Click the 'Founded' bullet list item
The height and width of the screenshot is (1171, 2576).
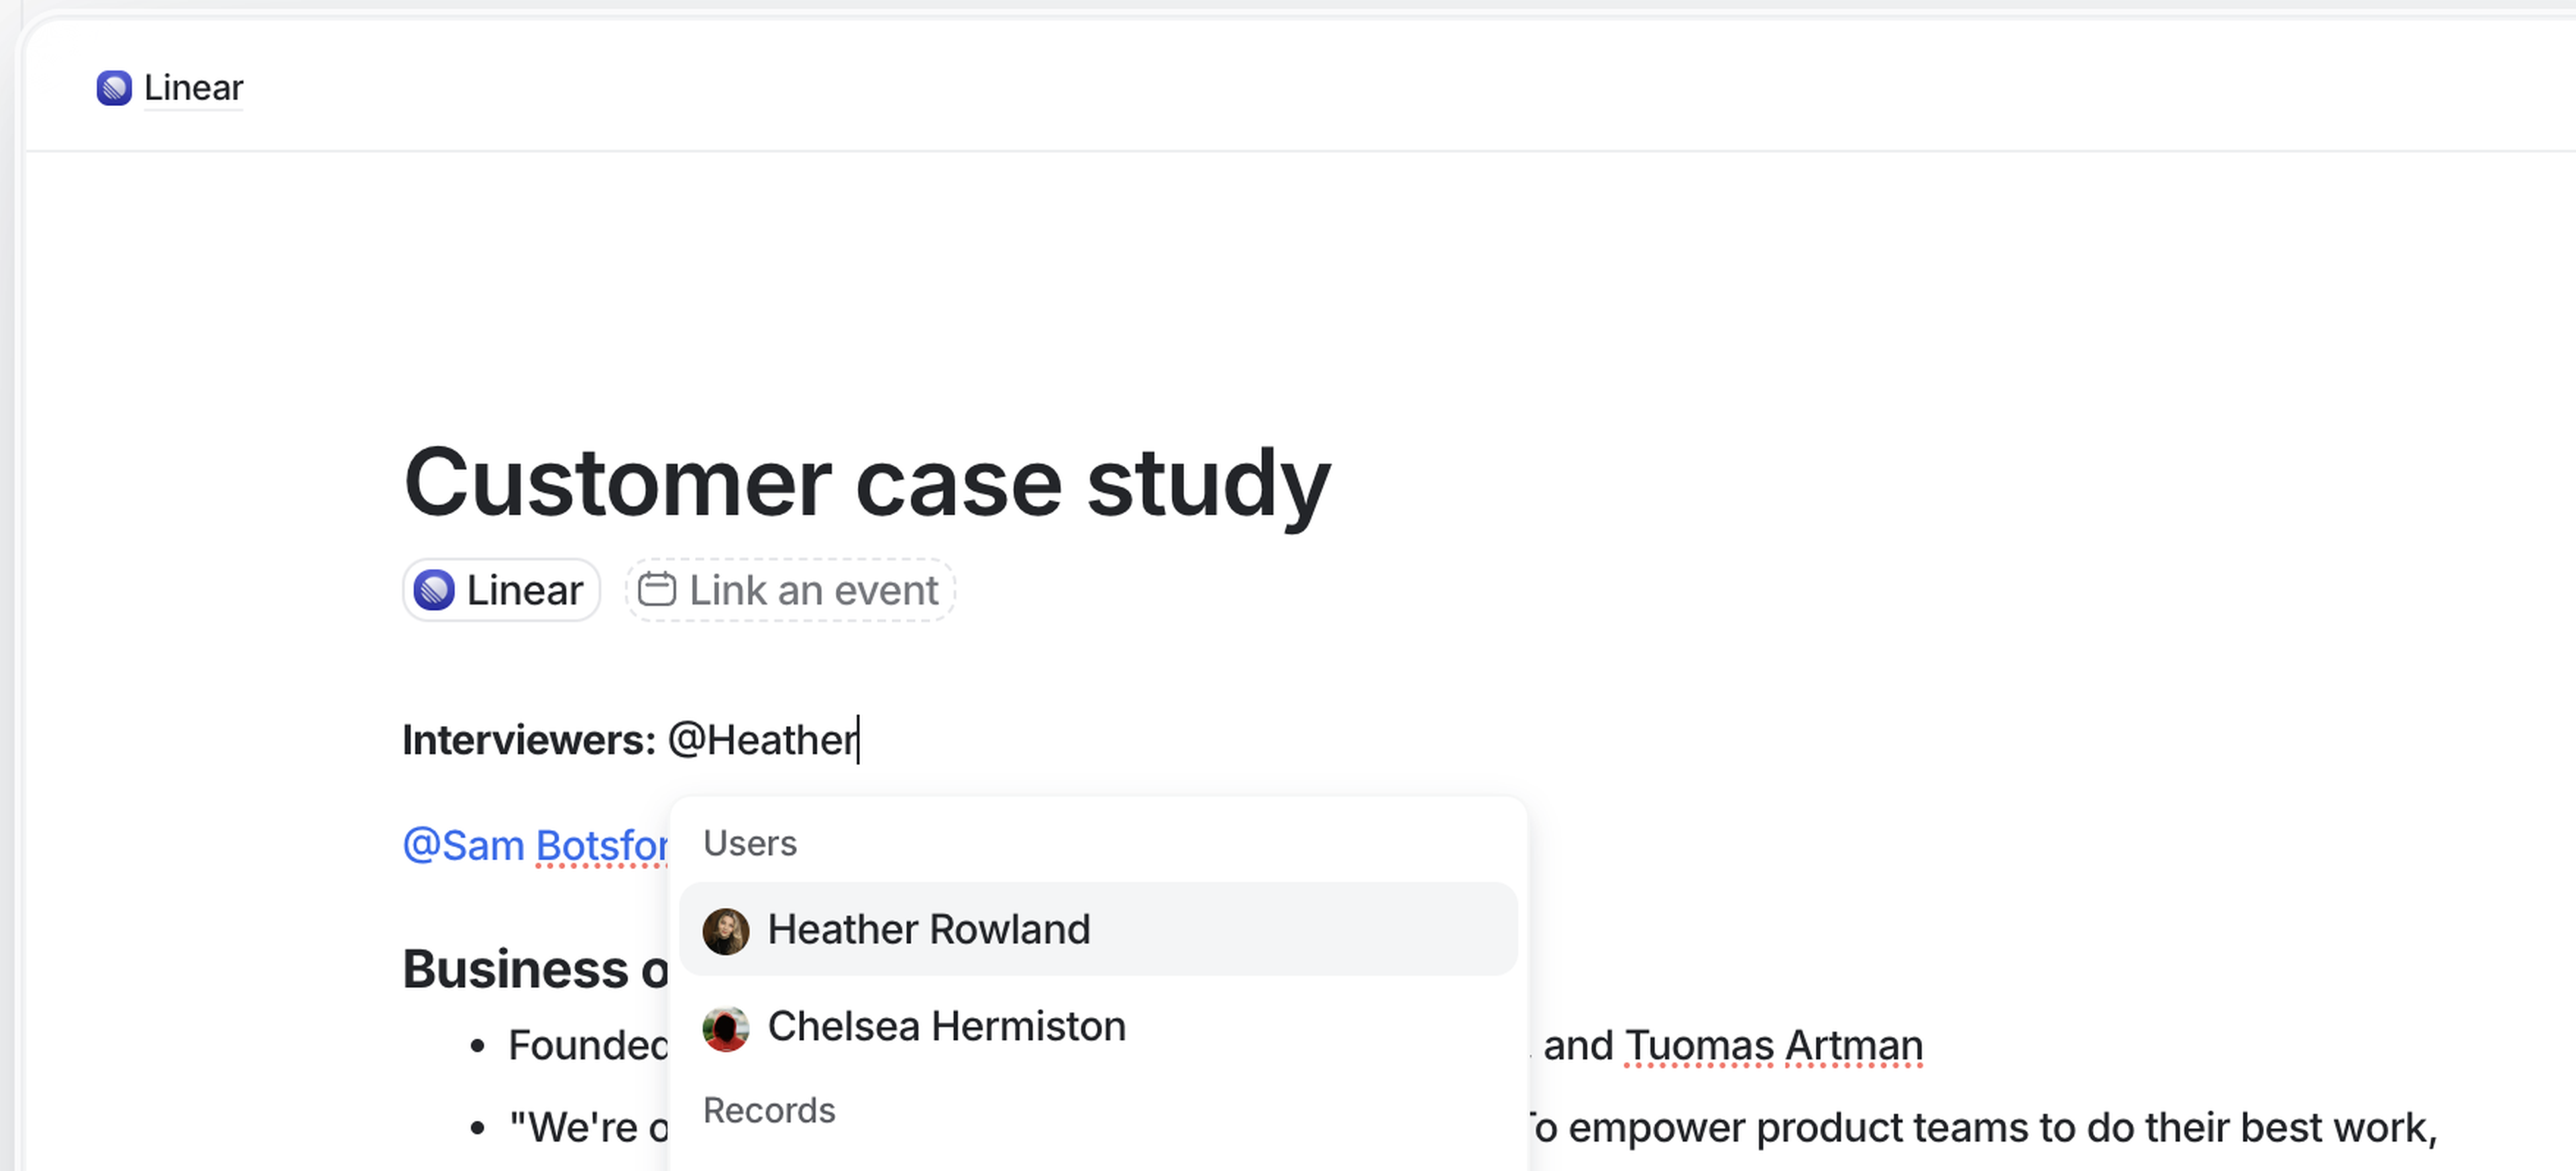pos(587,1046)
